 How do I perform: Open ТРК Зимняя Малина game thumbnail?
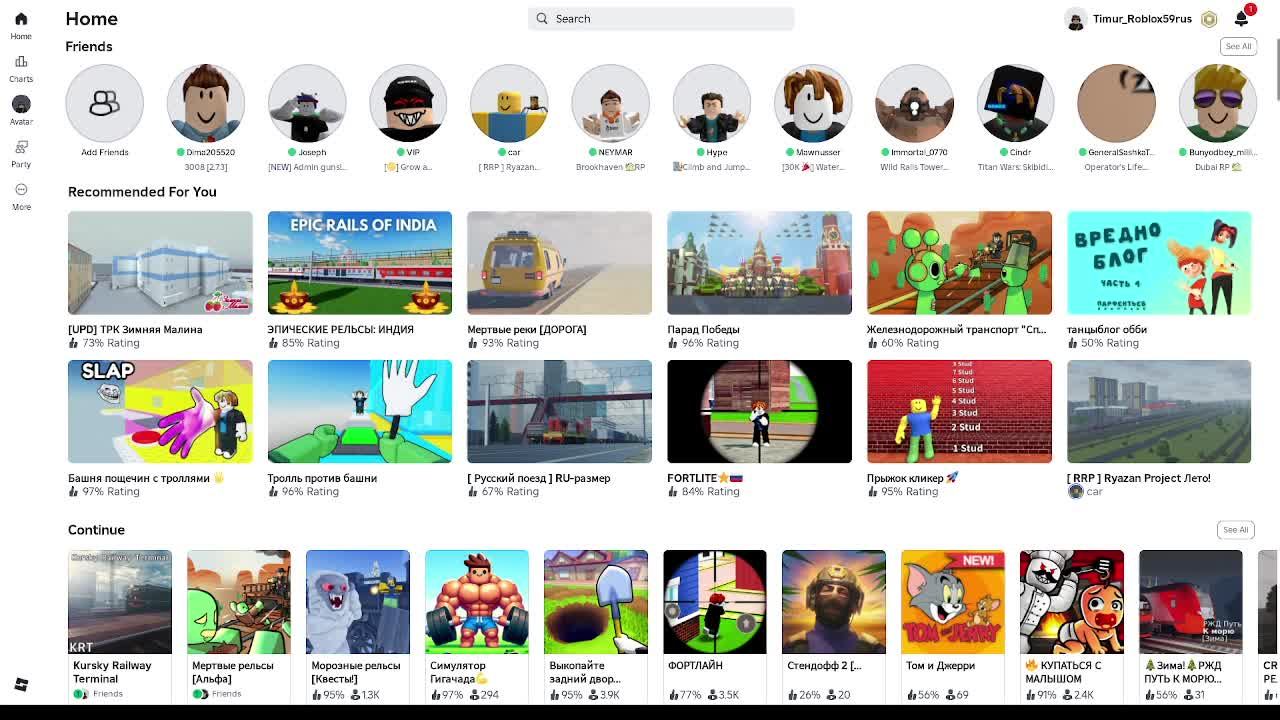point(160,262)
